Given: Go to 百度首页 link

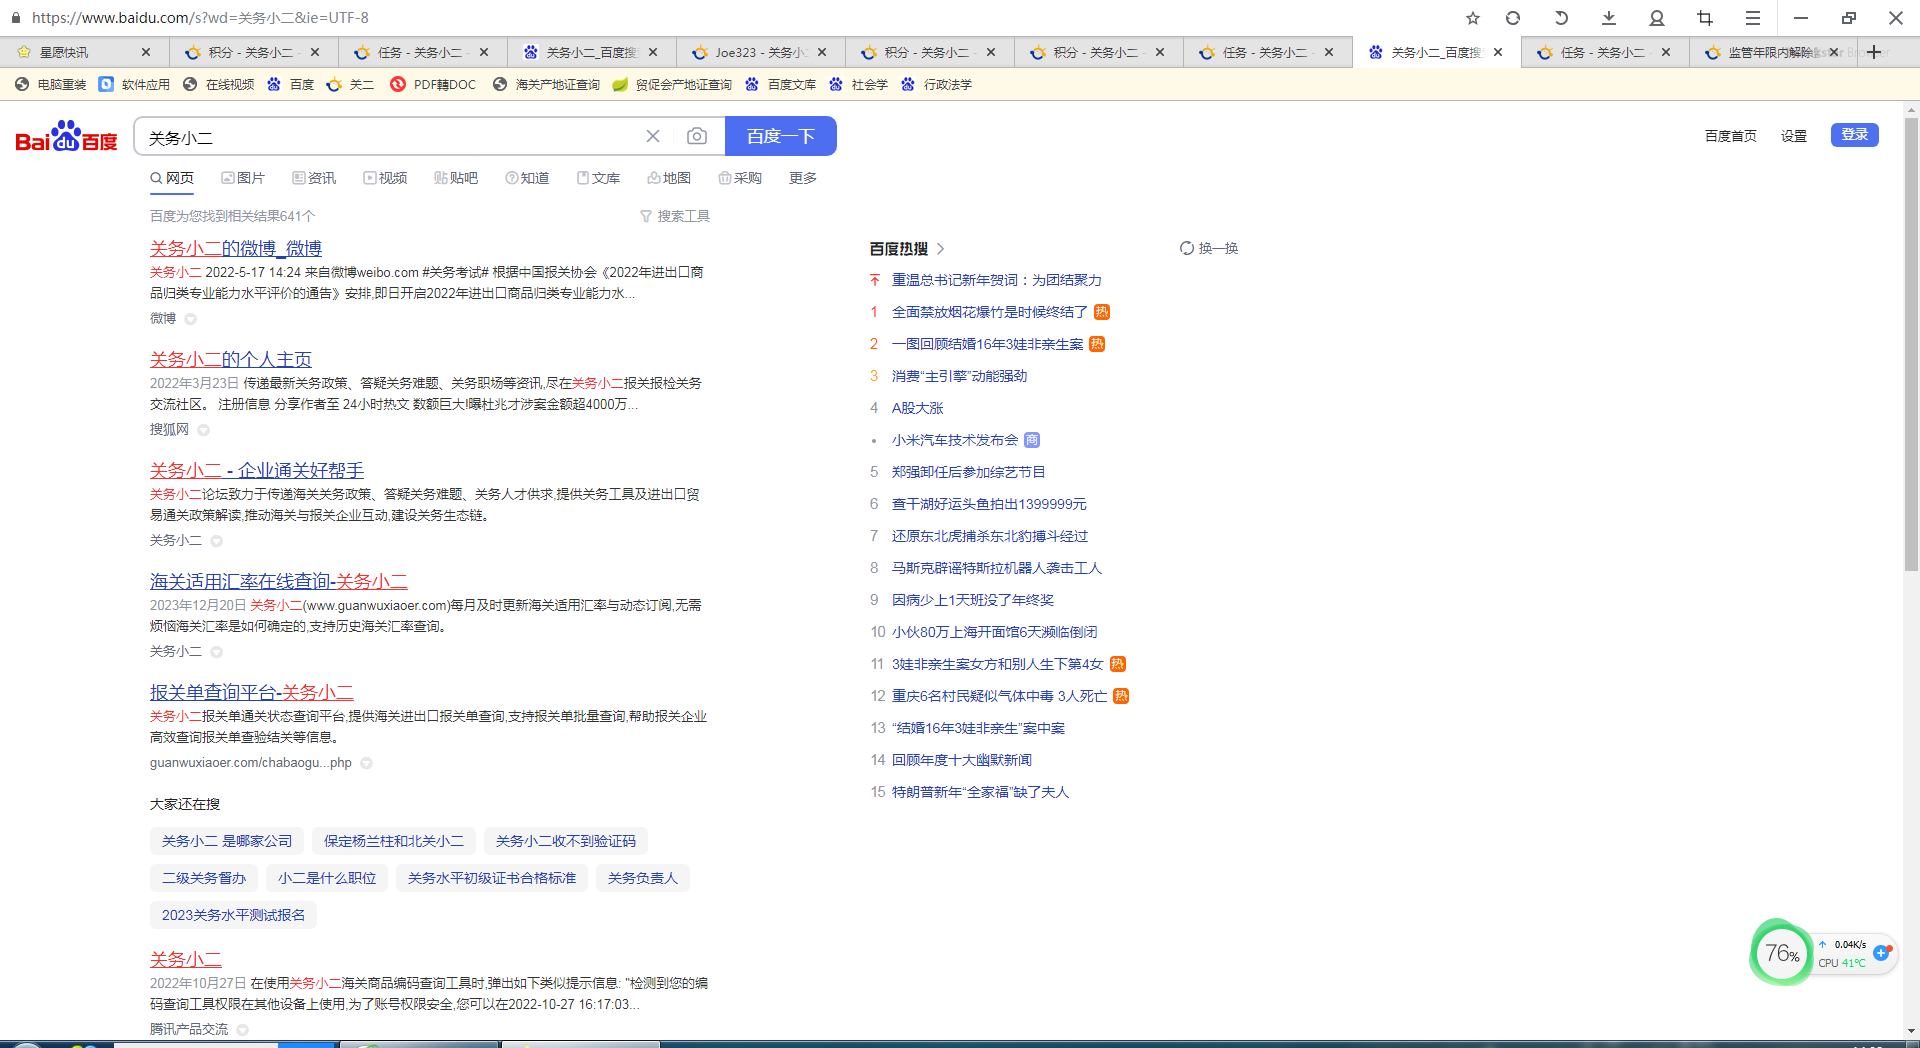Looking at the screenshot, I should tap(1731, 136).
